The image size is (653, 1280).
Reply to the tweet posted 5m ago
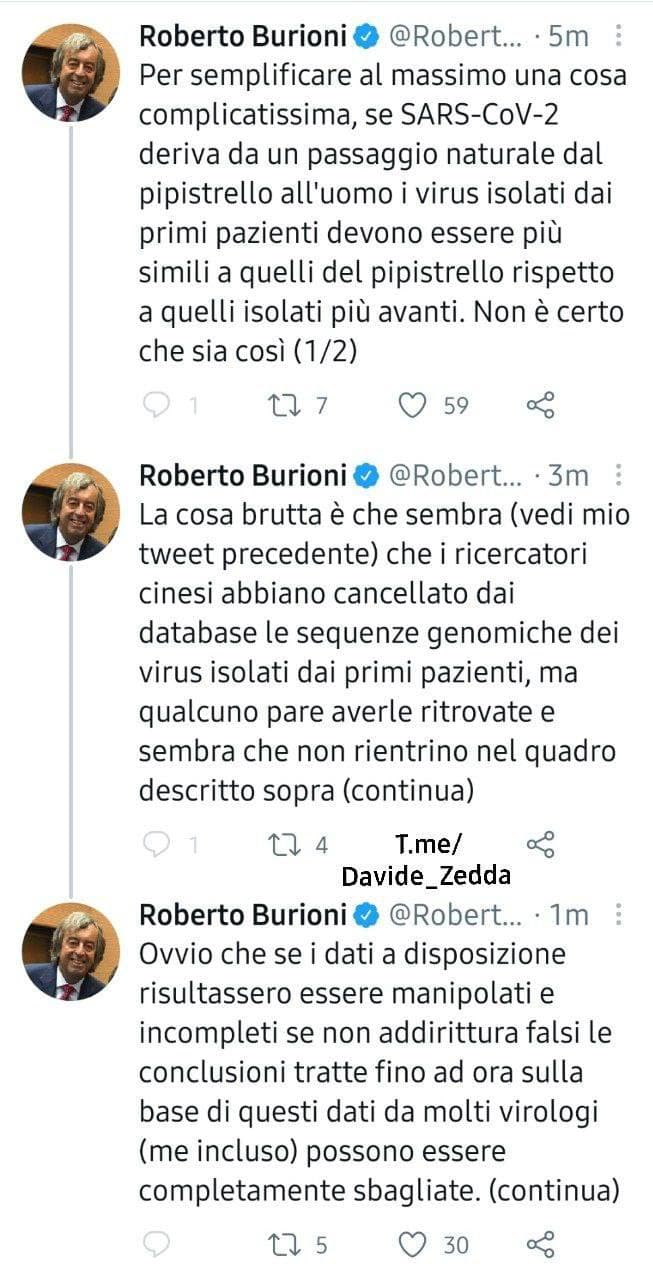pyautogui.click(x=156, y=405)
